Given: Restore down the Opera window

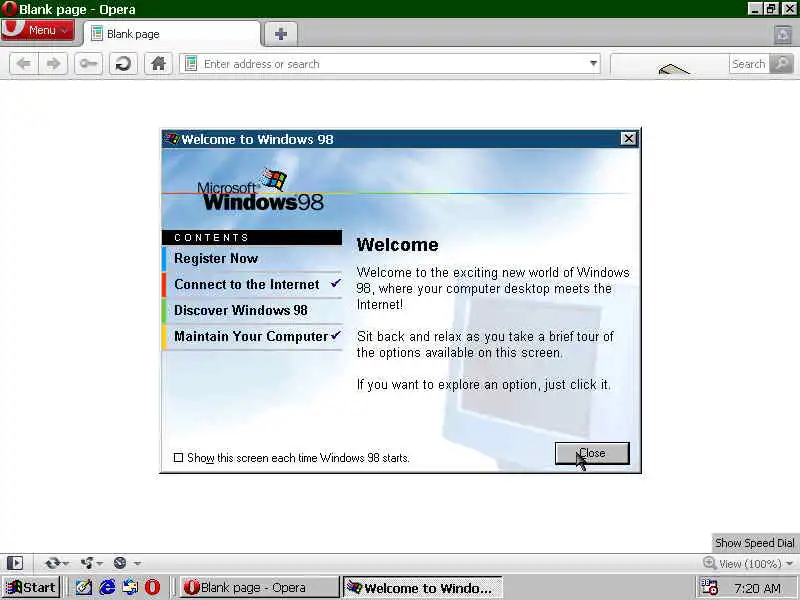Looking at the screenshot, I should [771, 9].
